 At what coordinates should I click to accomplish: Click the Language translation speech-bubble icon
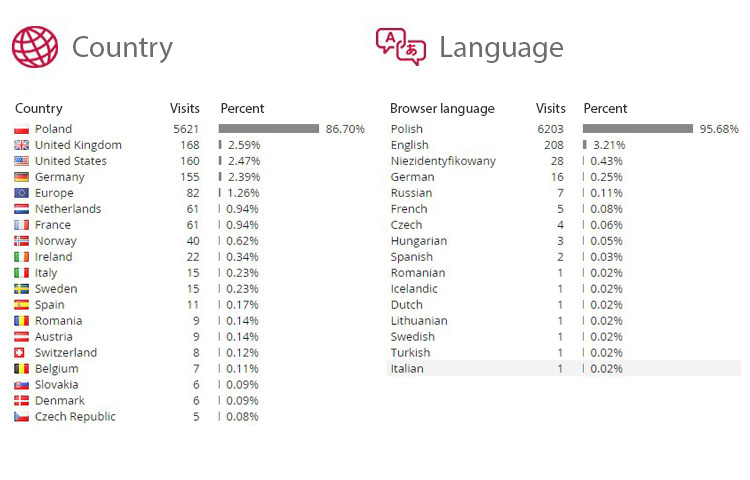click(x=401, y=46)
